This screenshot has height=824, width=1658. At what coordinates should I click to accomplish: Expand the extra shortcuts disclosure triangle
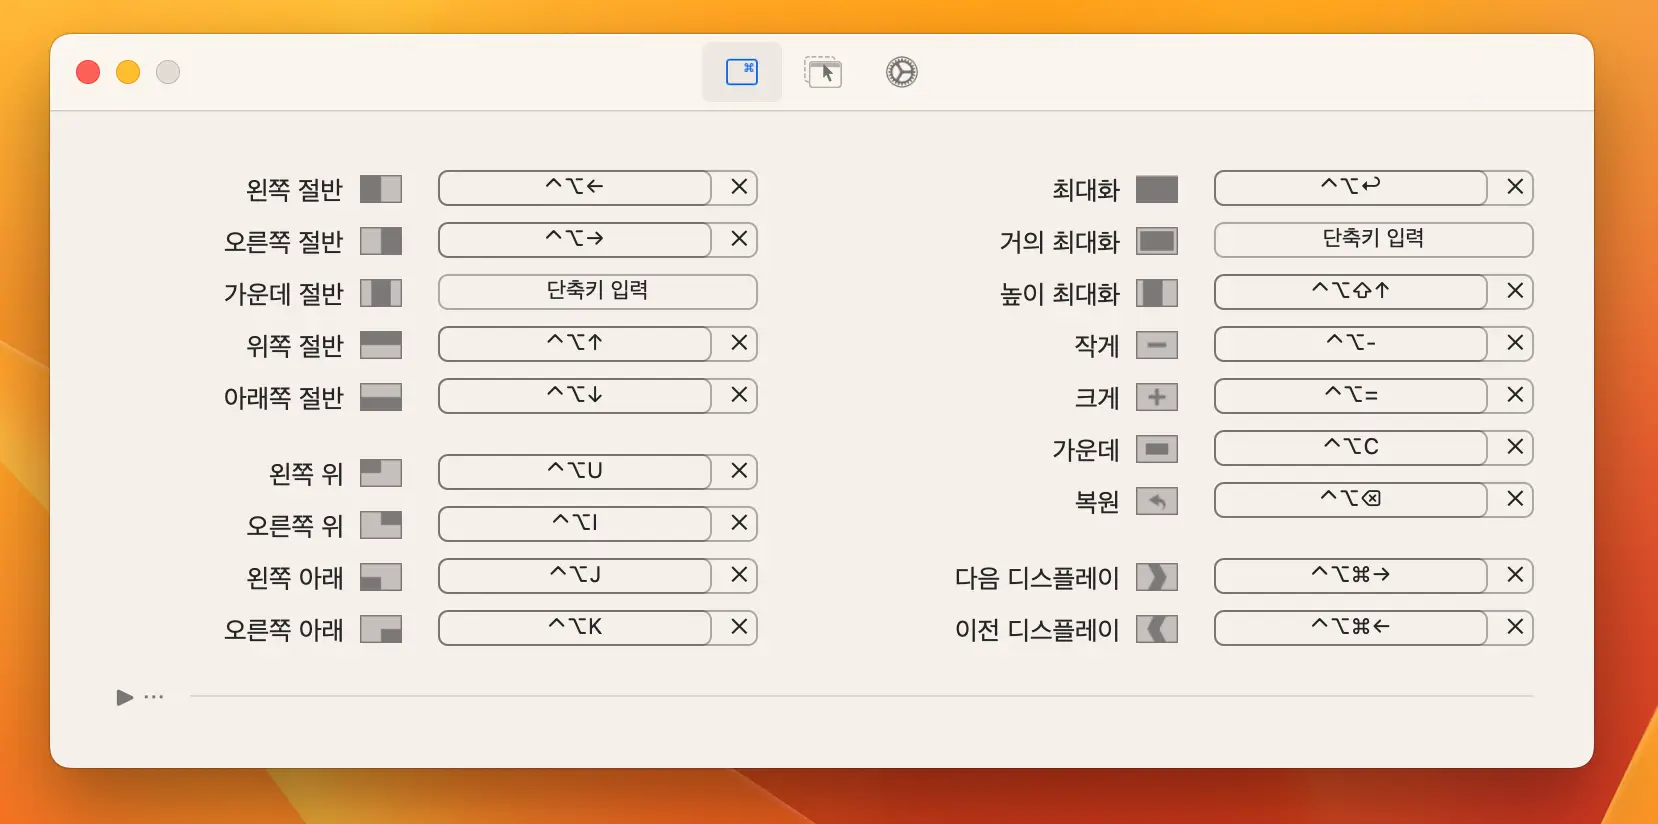click(125, 697)
